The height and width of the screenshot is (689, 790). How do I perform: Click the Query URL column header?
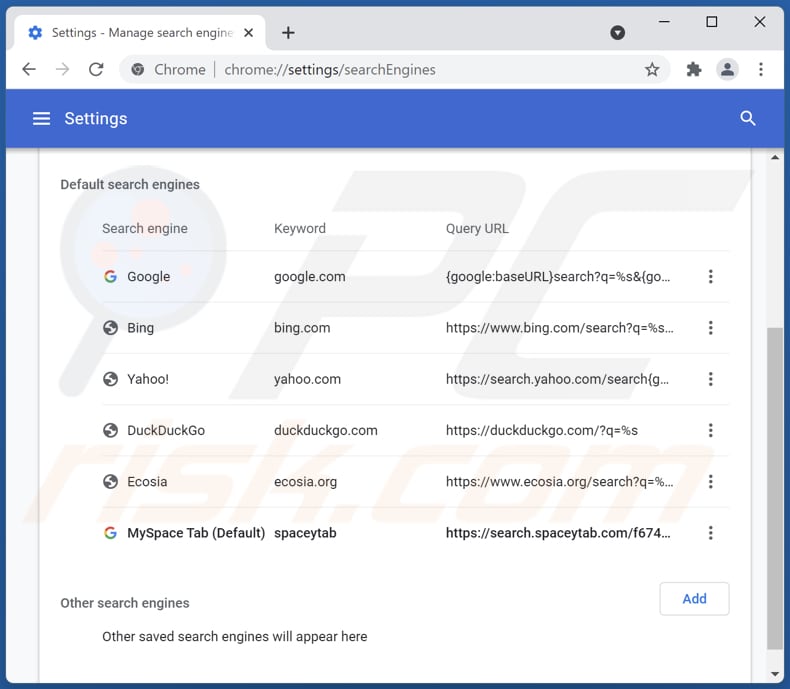(x=477, y=229)
